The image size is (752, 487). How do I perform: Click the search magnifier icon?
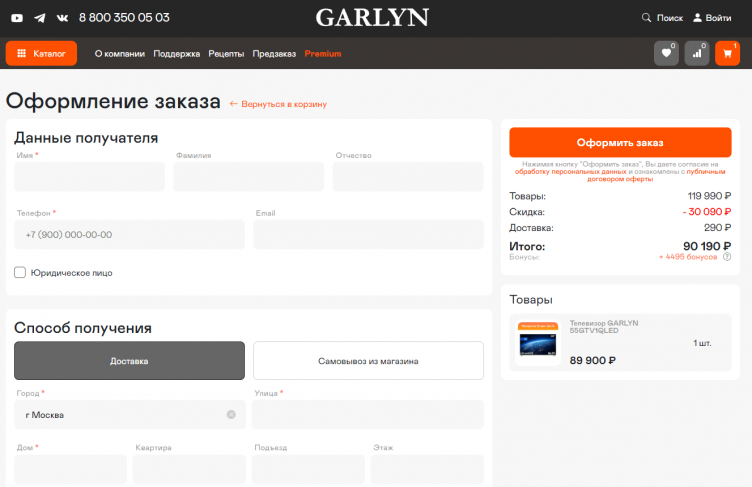click(x=646, y=18)
